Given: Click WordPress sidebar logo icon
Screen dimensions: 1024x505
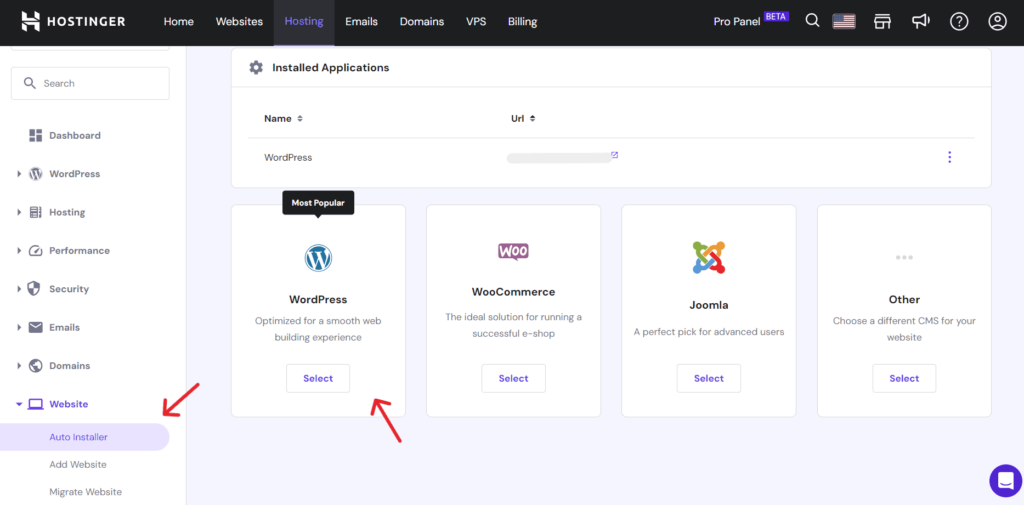Looking at the screenshot, I should pyautogui.click(x=36, y=174).
